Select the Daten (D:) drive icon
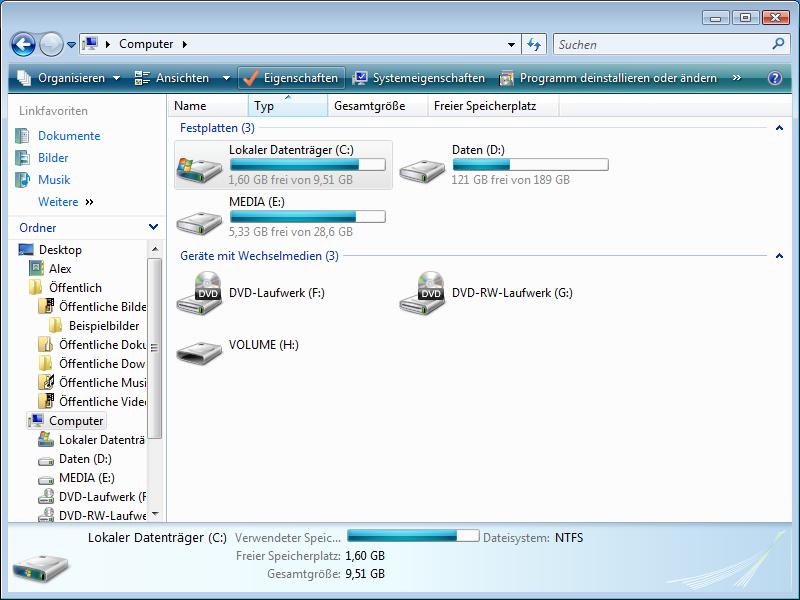Screen dimensions: 800x600 pos(422,165)
